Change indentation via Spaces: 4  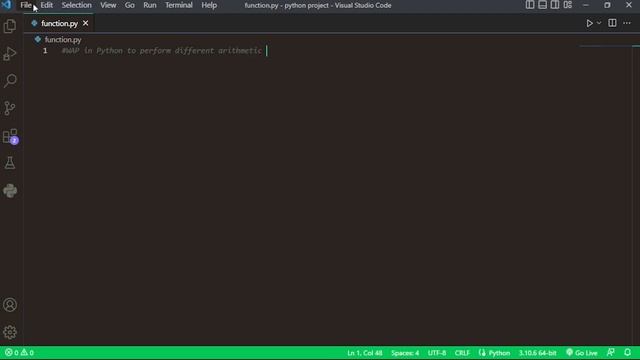pos(405,353)
